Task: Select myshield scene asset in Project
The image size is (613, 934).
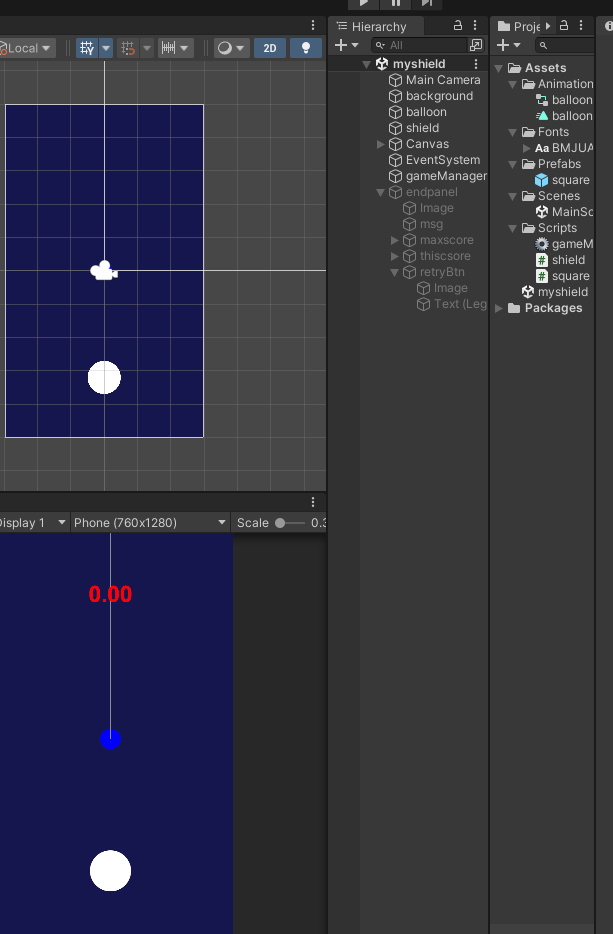Action: pos(555,292)
